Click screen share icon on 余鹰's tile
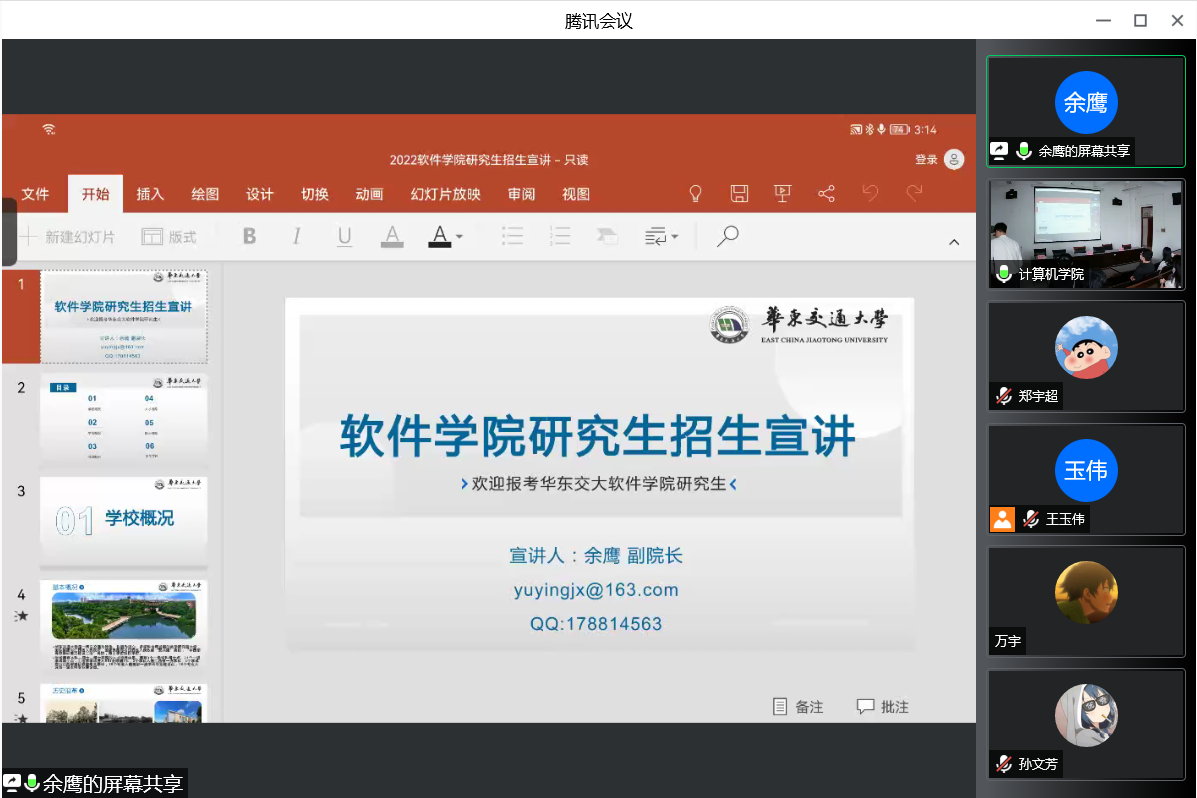The image size is (1197, 798). [x=999, y=150]
